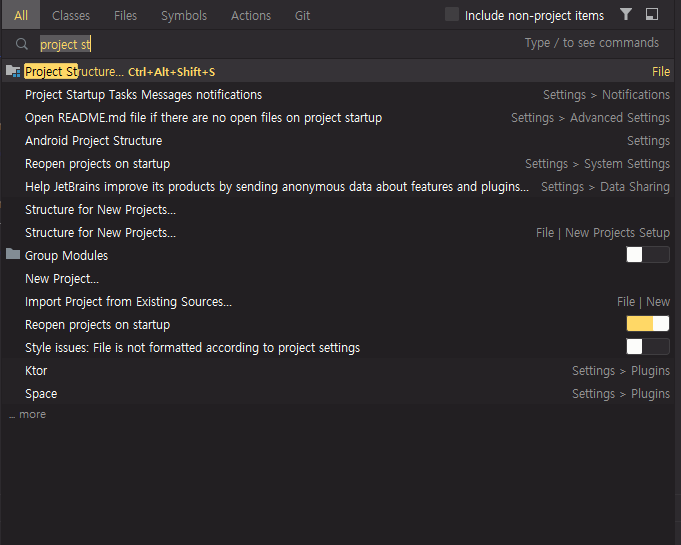Open Project Structure... result
The width and height of the screenshot is (681, 545).
click(x=338, y=71)
